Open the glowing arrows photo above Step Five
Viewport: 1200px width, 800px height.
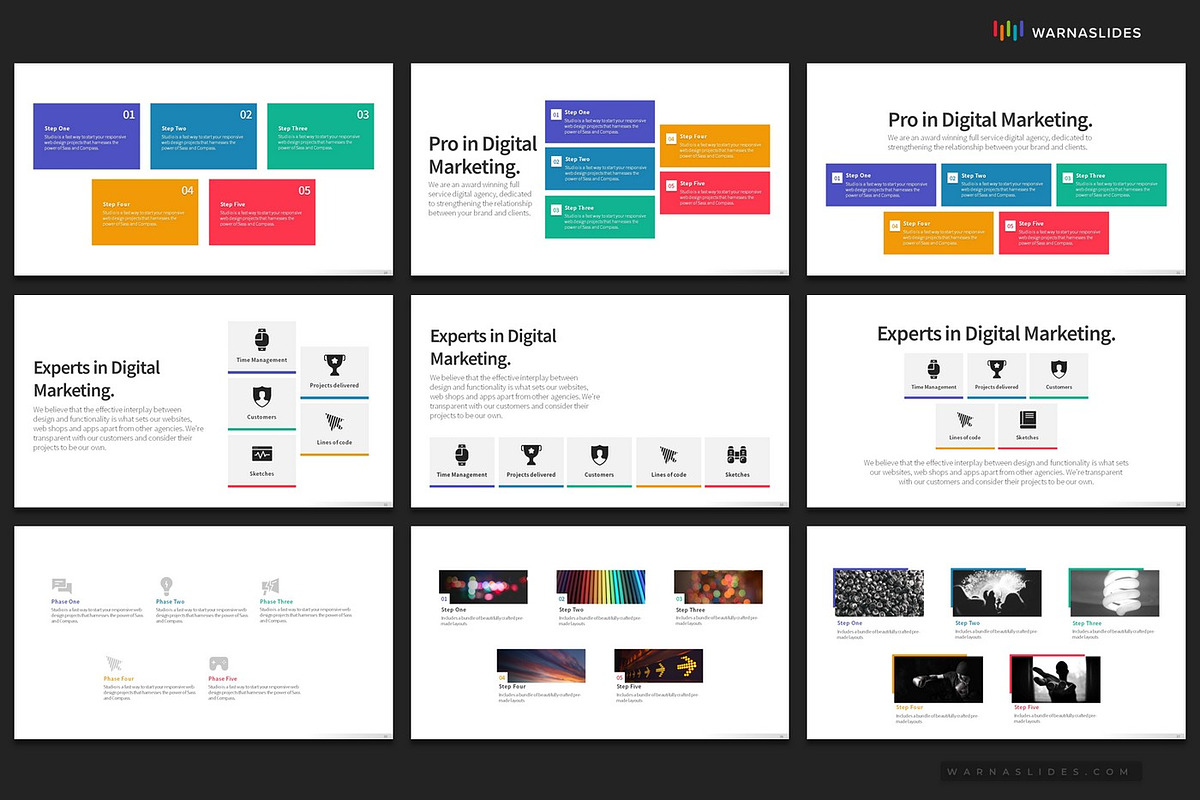tap(658, 665)
